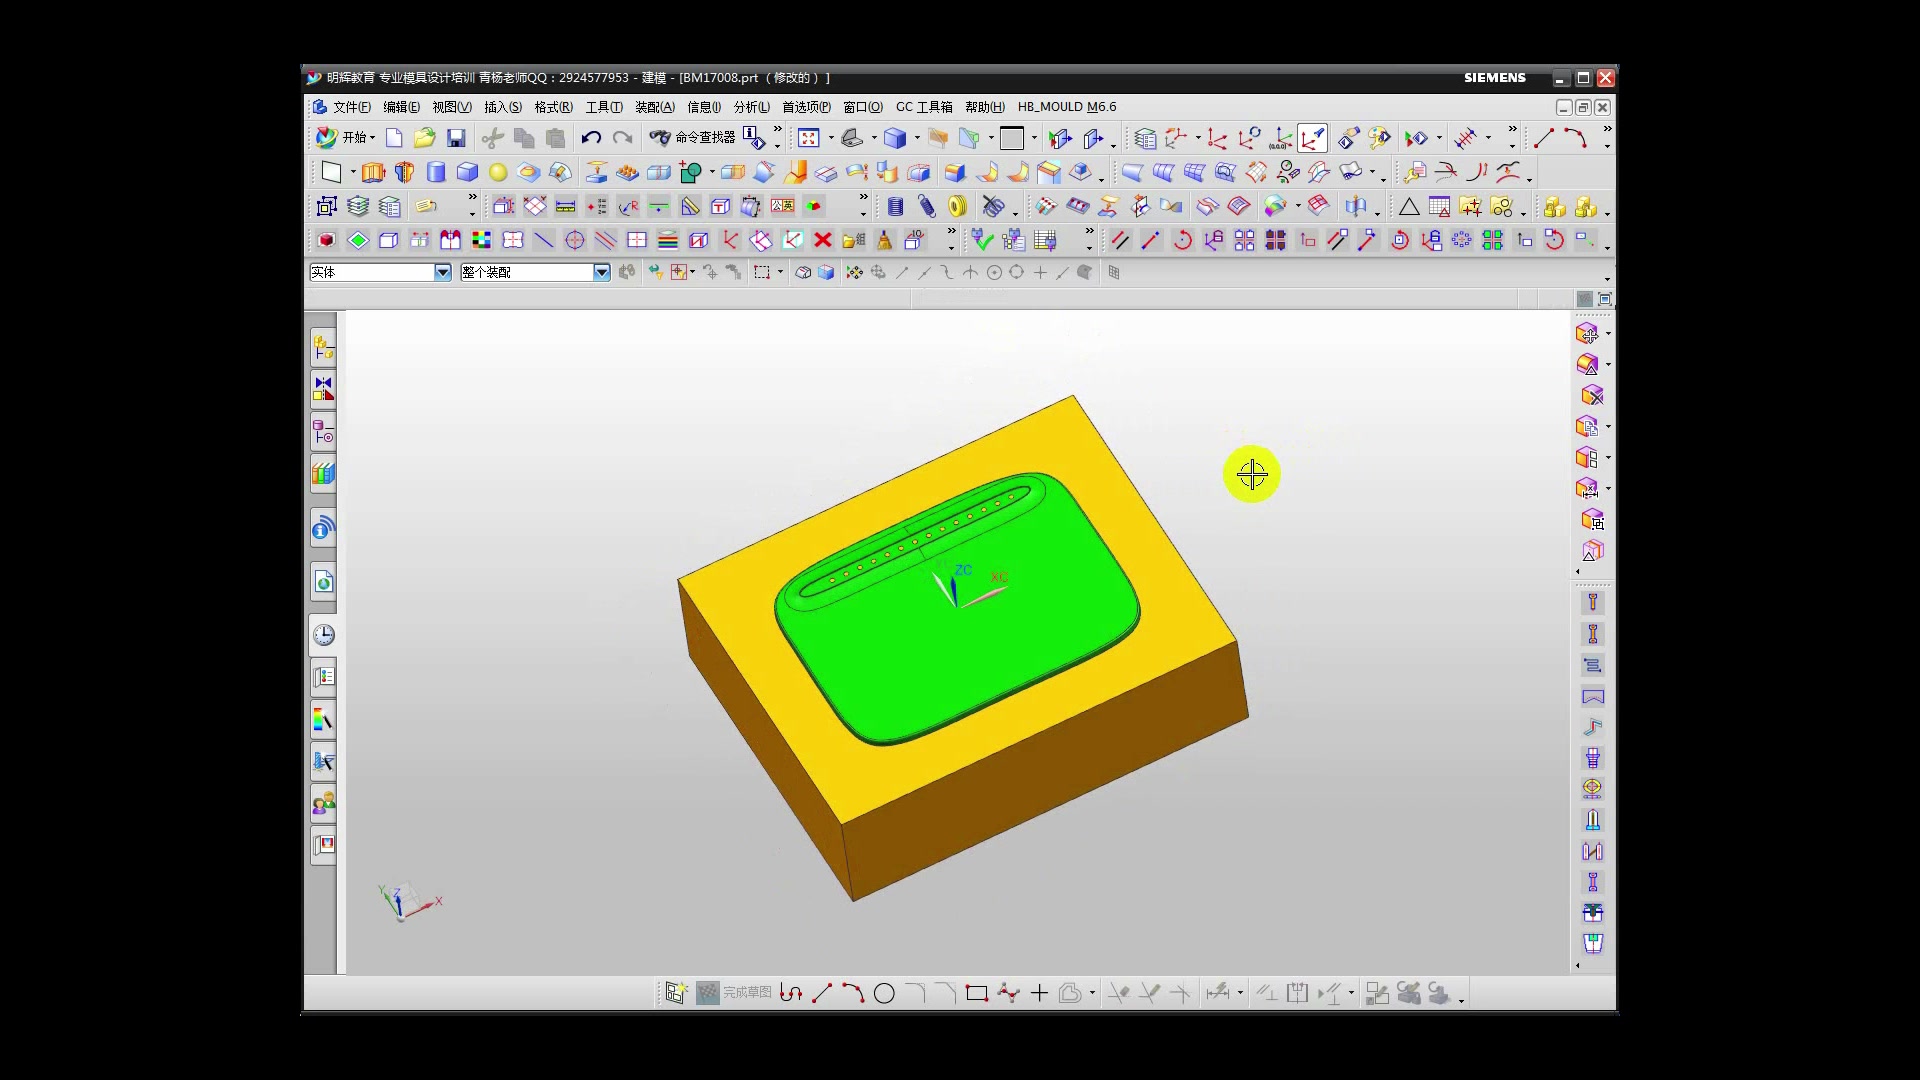Select the Cylinder primitive tool
Screen dimensions: 1920x1080
click(x=436, y=173)
